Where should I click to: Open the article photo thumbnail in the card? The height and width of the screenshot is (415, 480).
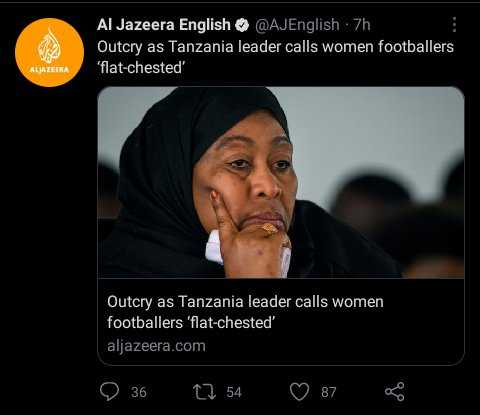tap(281, 182)
